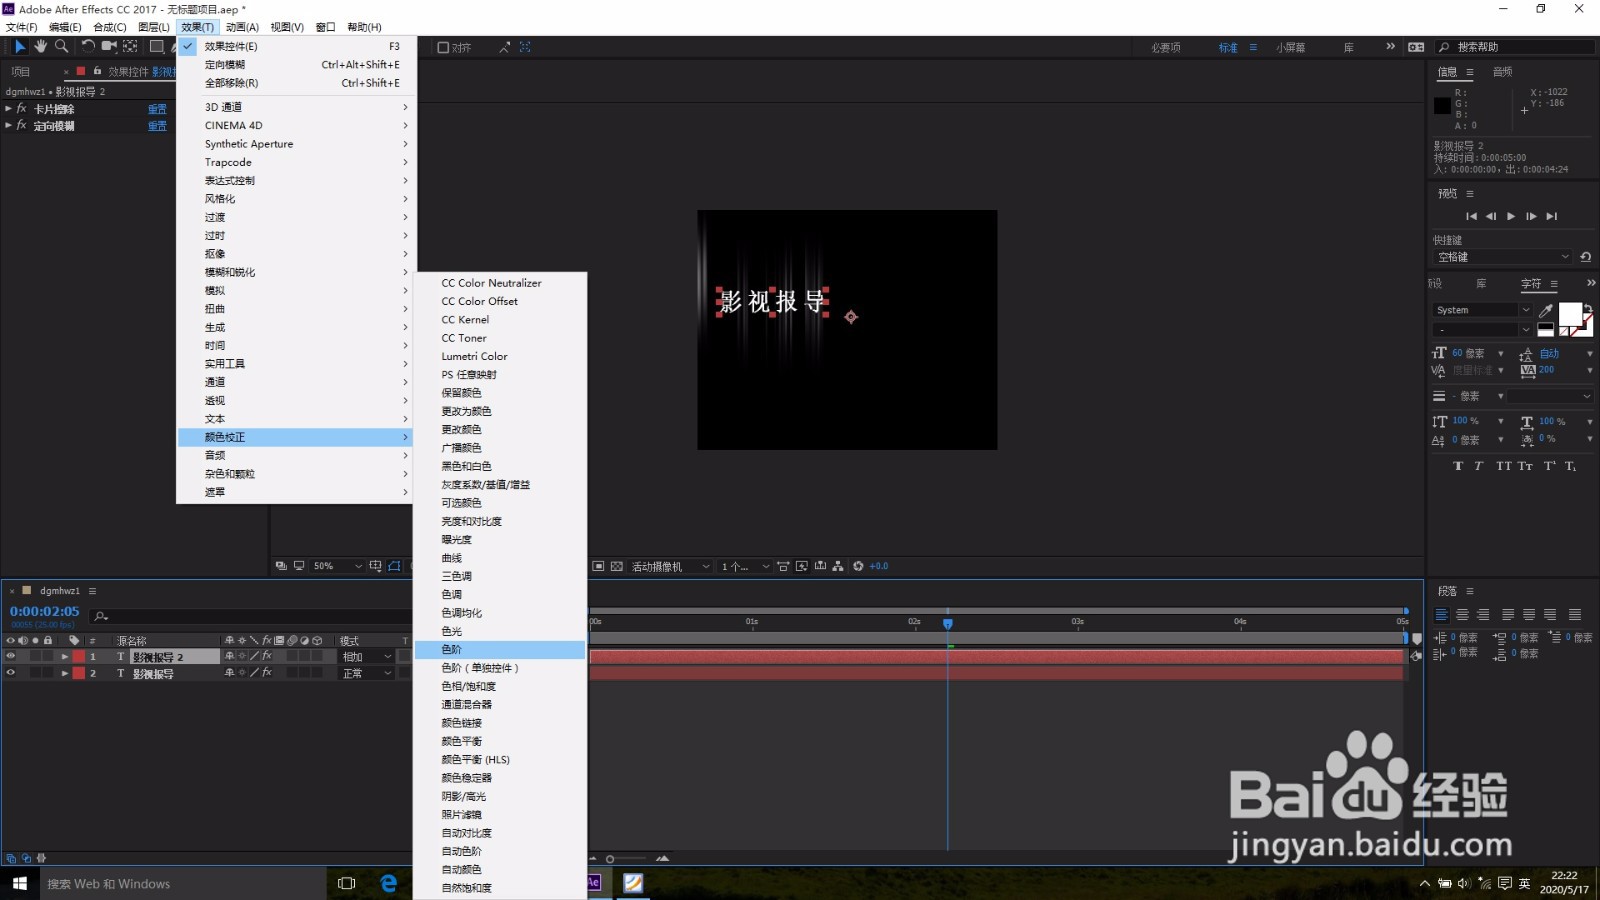Viewport: 1600px width, 900px height.
Task: Hide layer 1 影视报导 2 eye toggle
Action: [x=11, y=657]
